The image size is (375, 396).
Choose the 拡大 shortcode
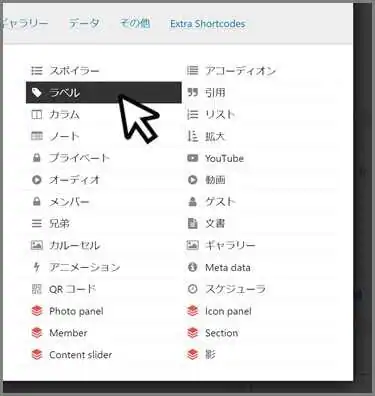click(260, 136)
